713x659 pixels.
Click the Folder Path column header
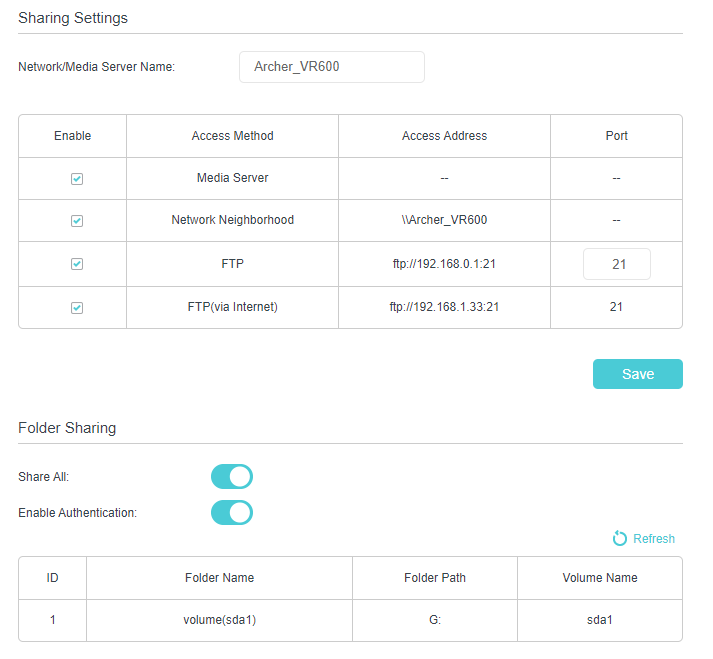pyautogui.click(x=434, y=577)
